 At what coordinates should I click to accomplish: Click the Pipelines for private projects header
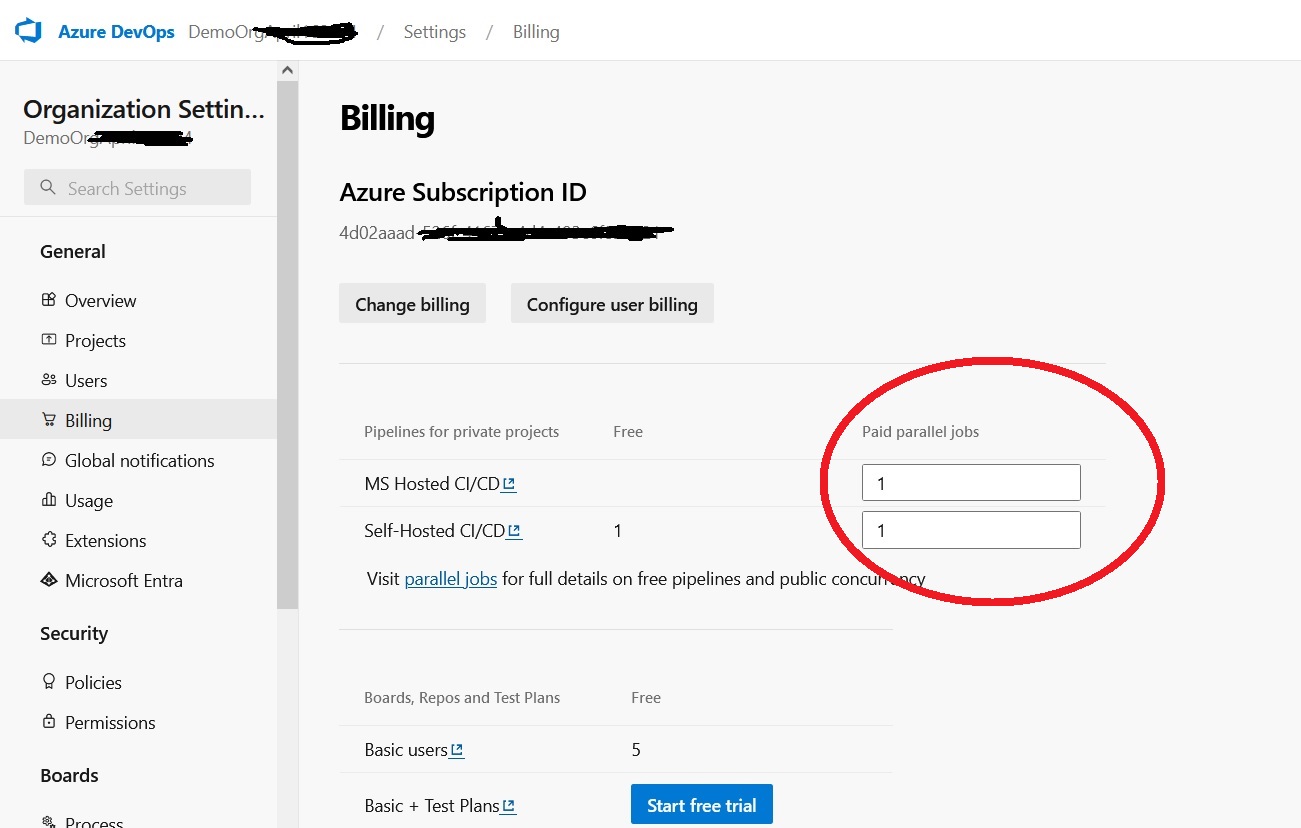point(462,432)
